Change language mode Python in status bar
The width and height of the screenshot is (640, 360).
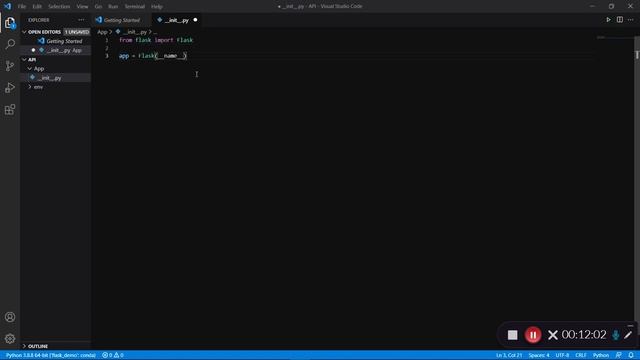pos(601,355)
